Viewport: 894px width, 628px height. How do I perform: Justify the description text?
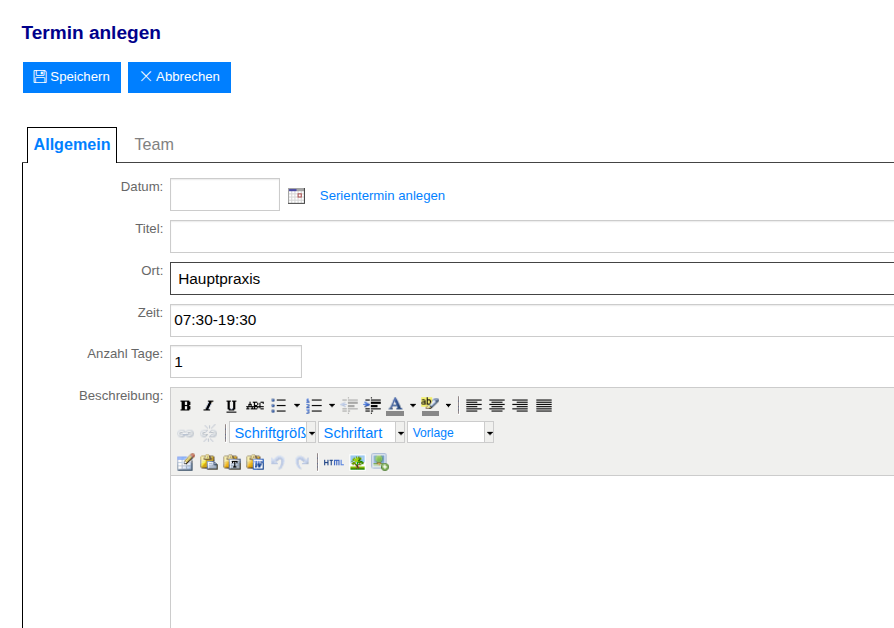coord(544,405)
